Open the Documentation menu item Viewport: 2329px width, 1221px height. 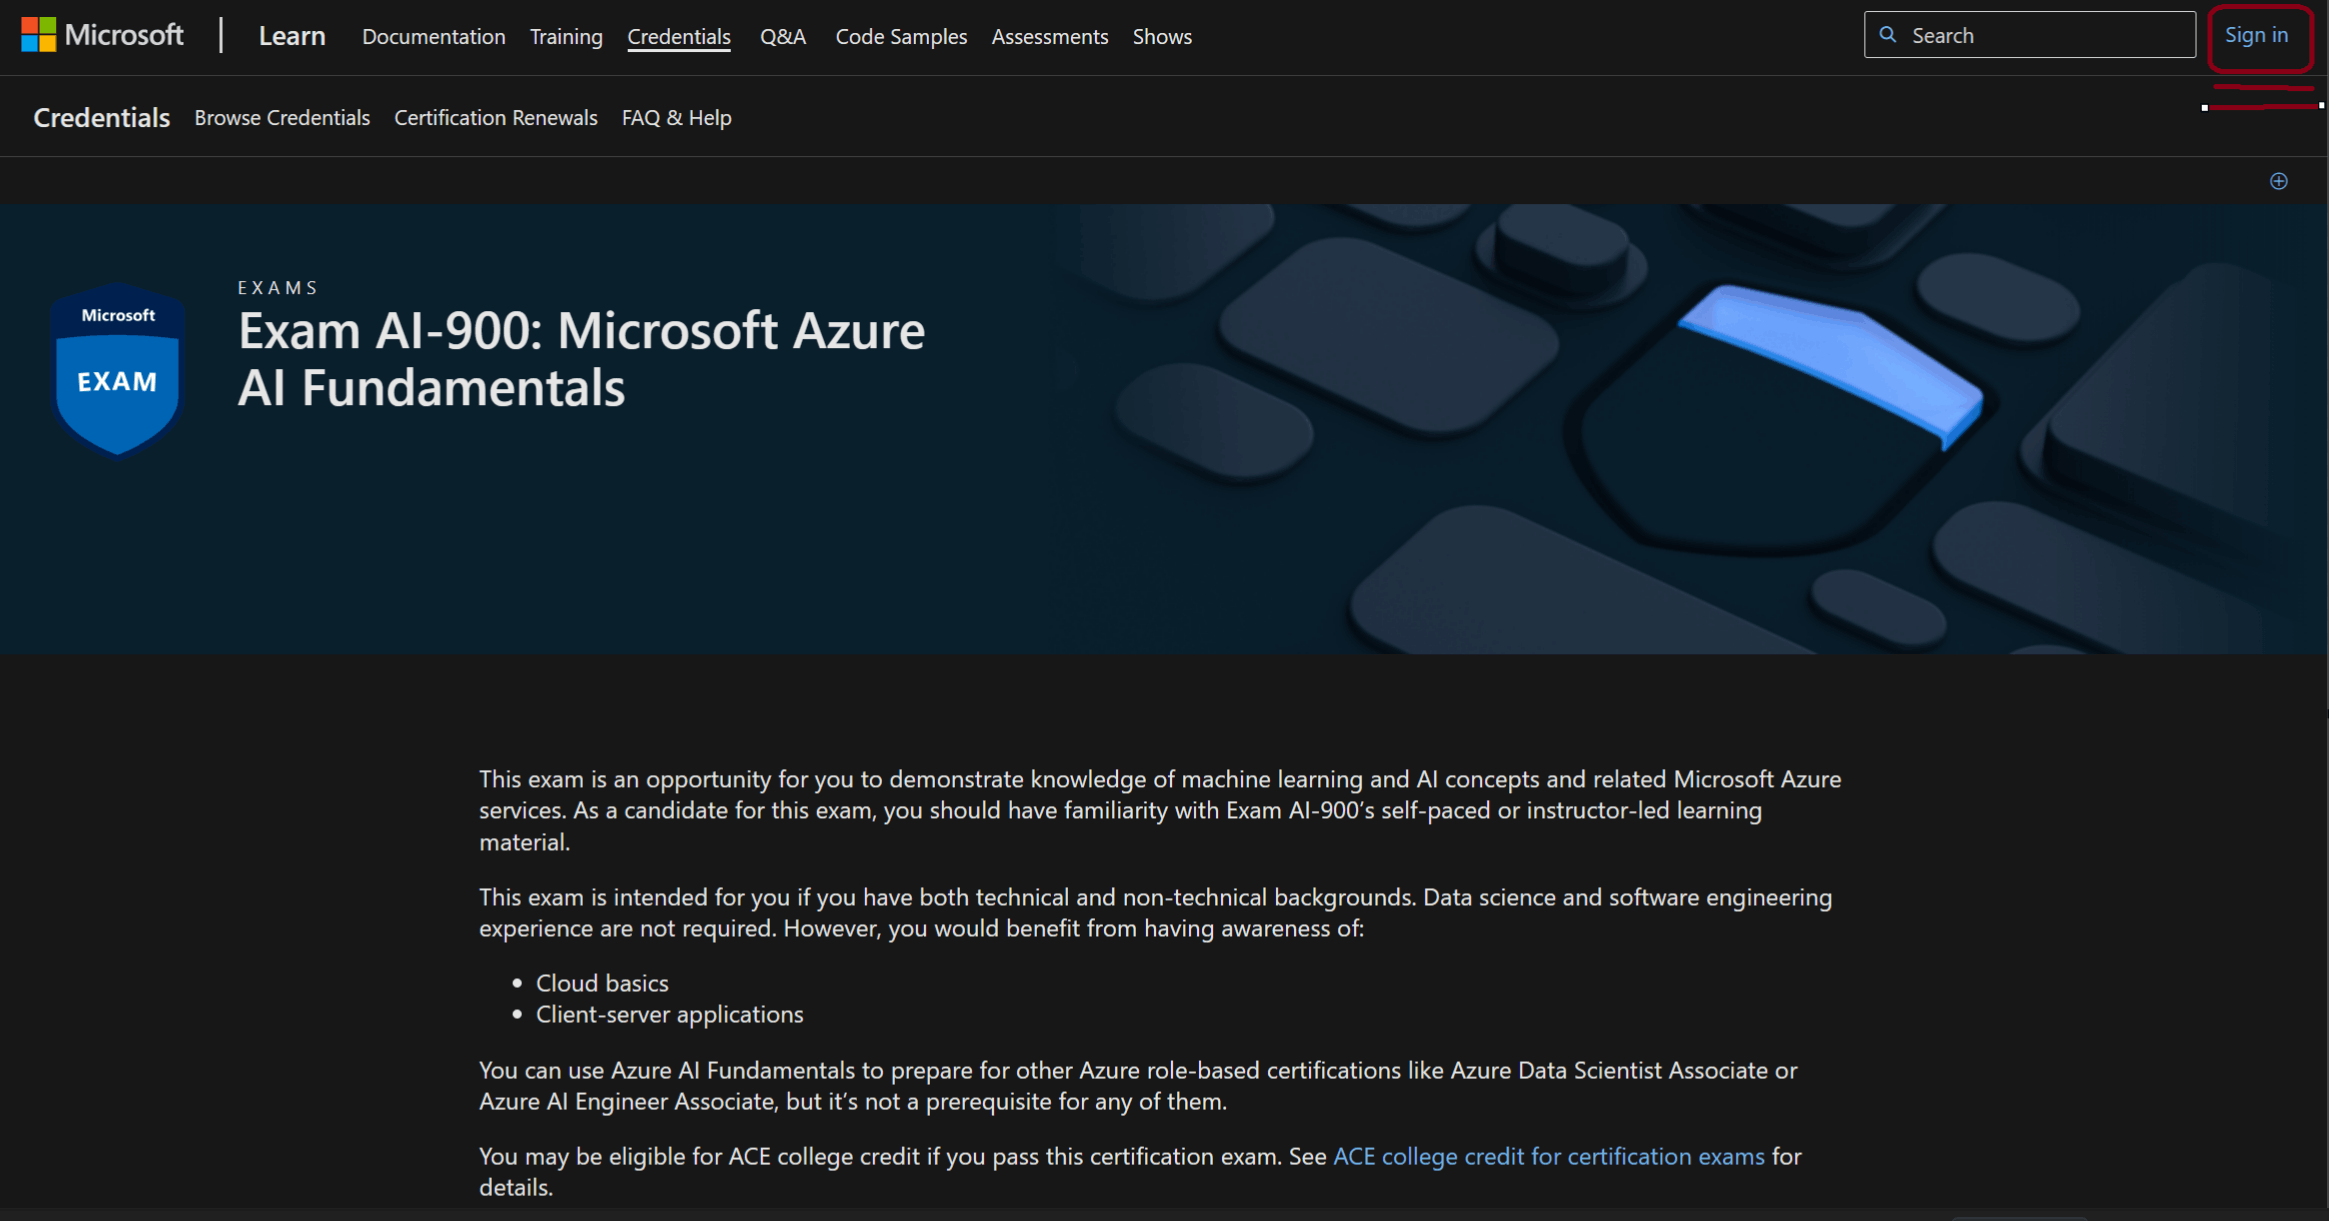tap(434, 37)
